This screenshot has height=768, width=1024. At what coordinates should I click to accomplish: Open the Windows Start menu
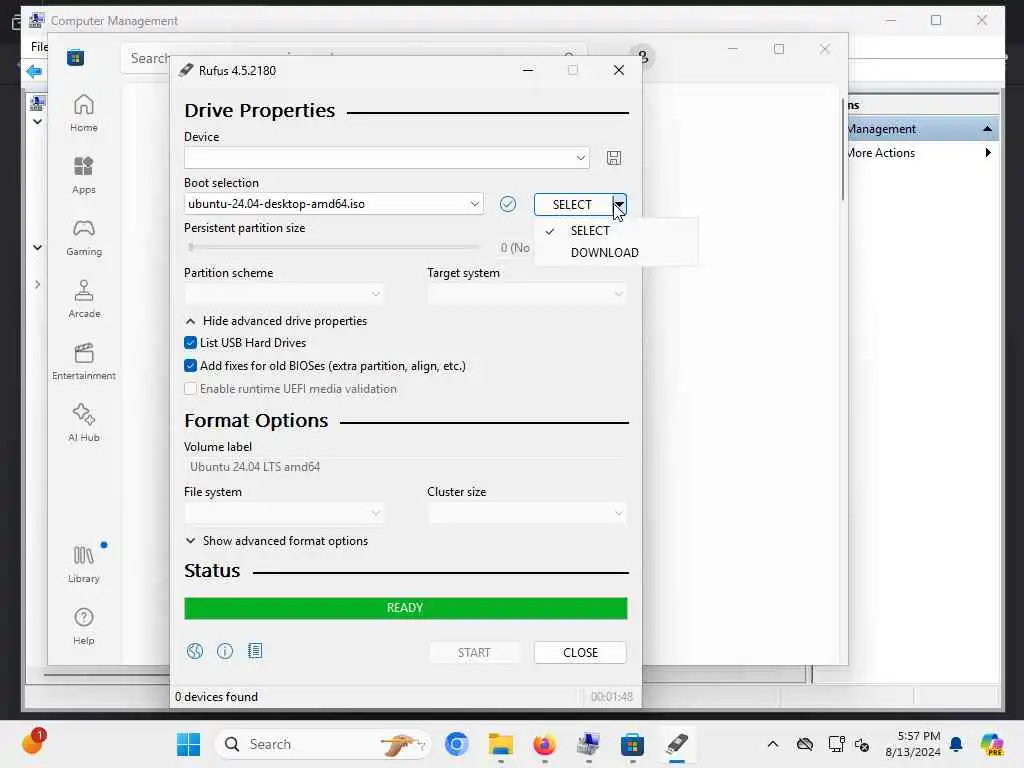click(188, 744)
